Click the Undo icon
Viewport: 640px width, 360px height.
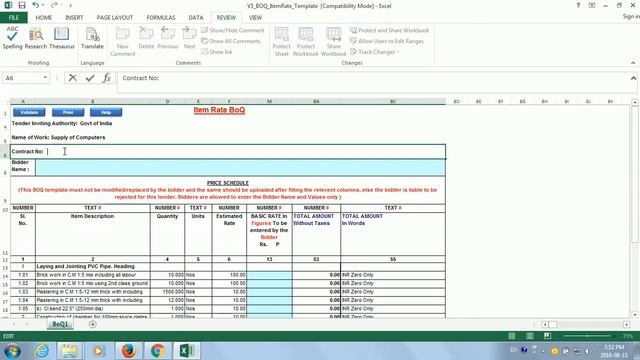coord(36,5)
